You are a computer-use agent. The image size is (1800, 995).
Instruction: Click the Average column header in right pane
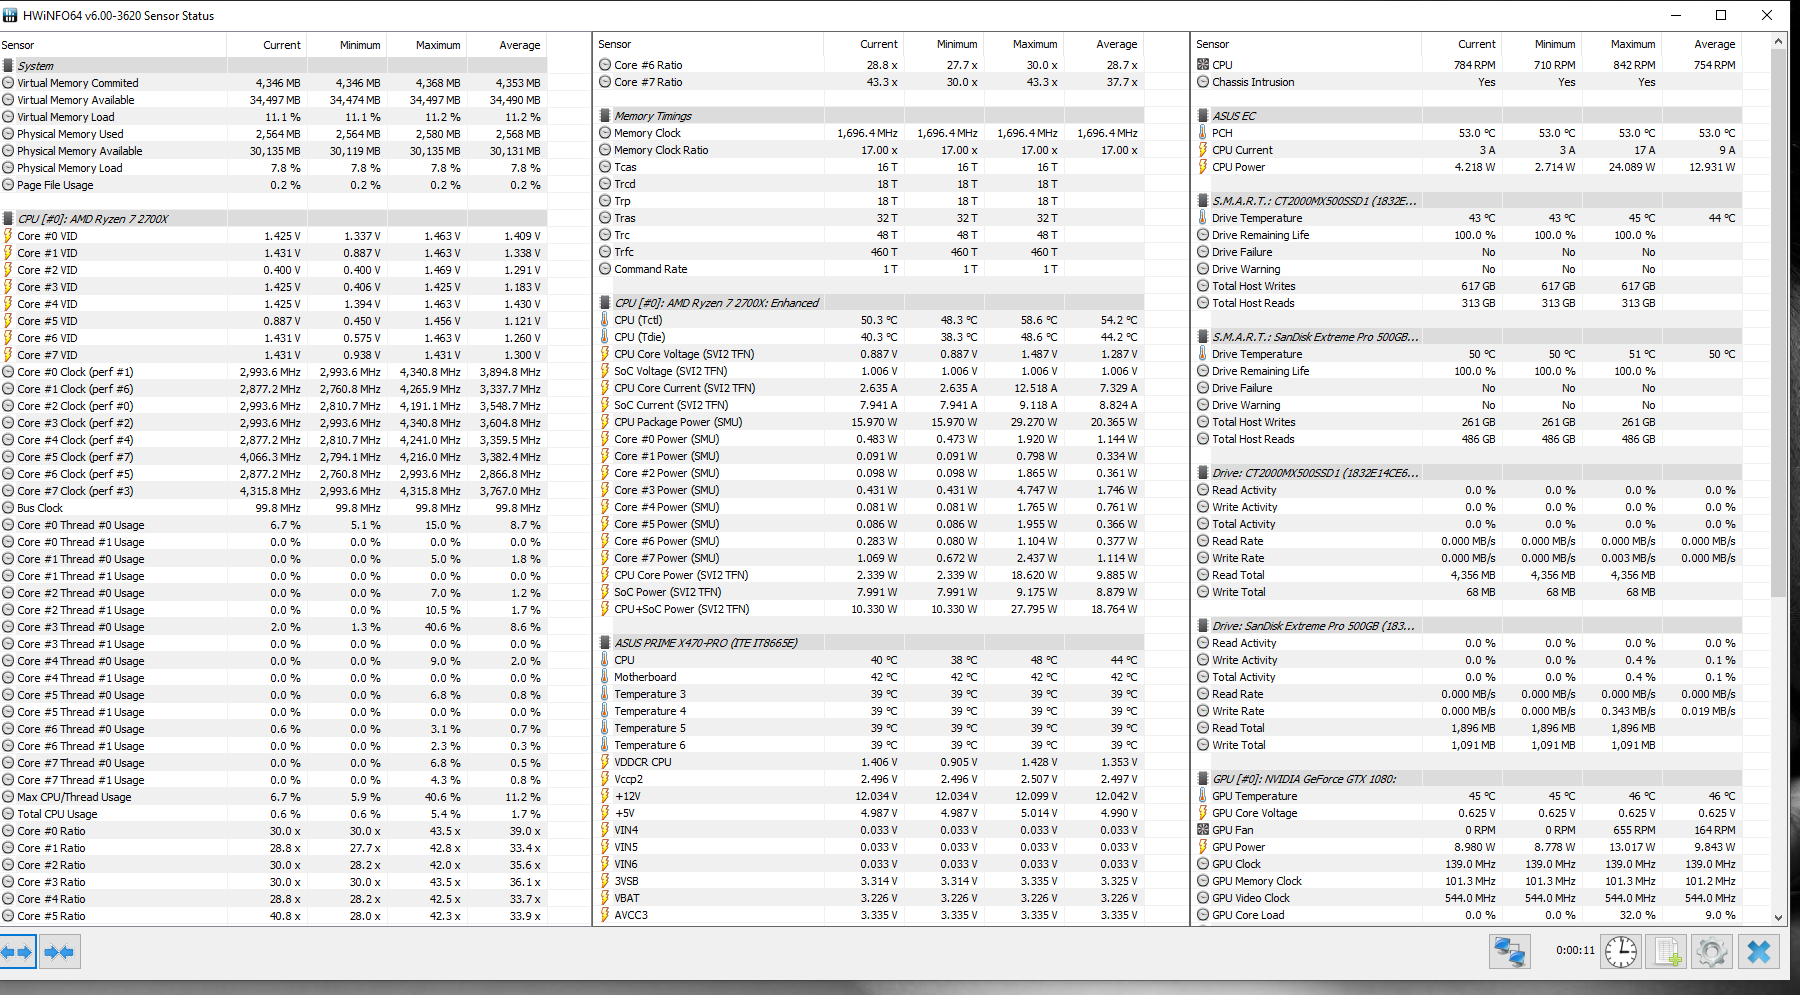coord(1700,44)
